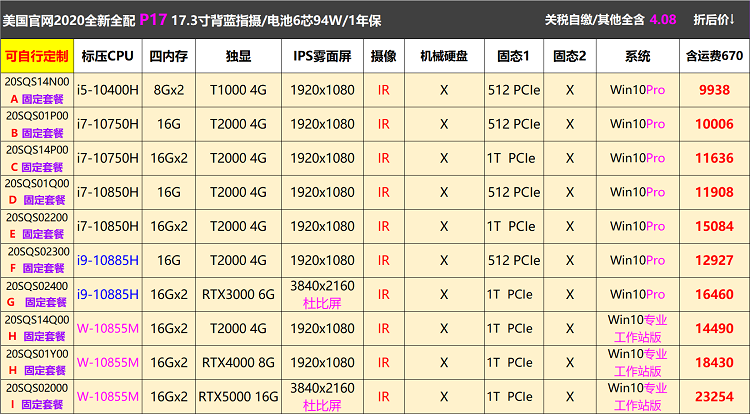This screenshot has height=414, width=750.
Task: Click the 8Gx2 memory cell
Action: point(167,90)
